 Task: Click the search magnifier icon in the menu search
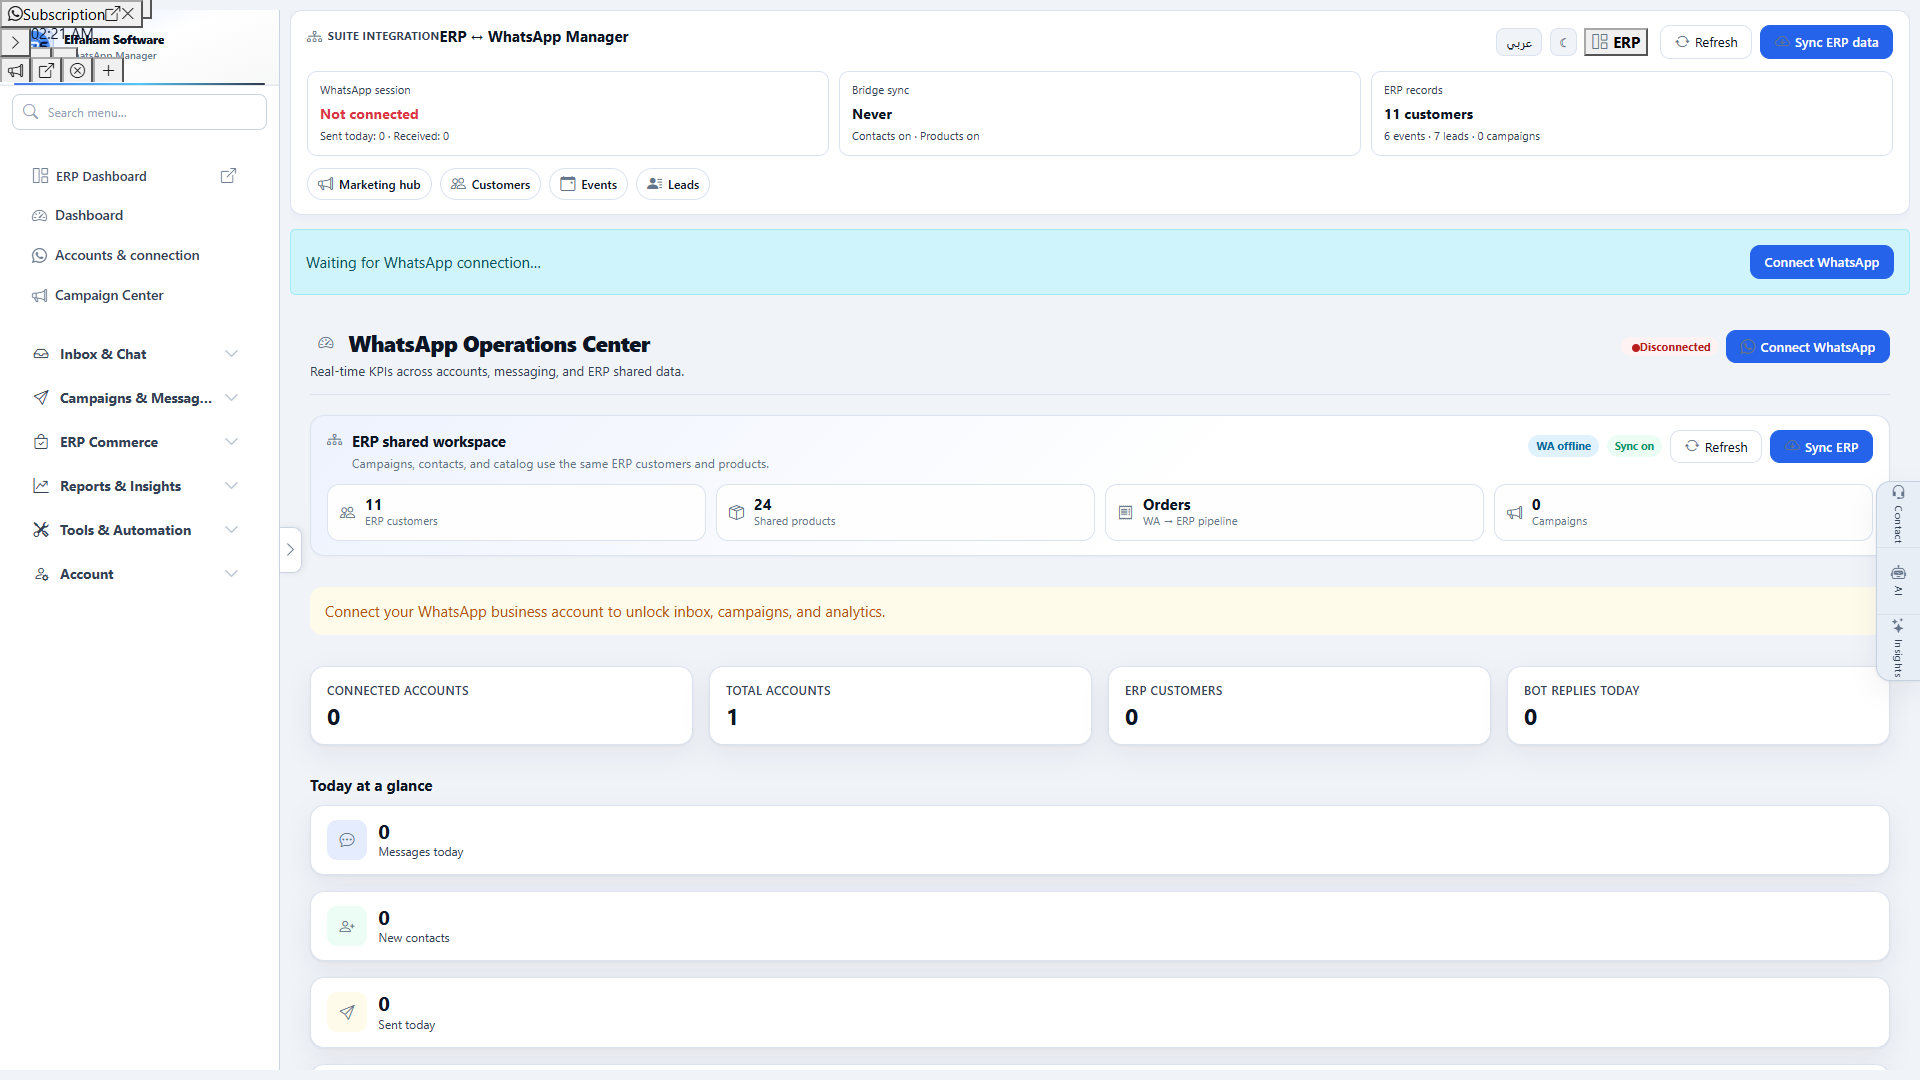coord(31,112)
